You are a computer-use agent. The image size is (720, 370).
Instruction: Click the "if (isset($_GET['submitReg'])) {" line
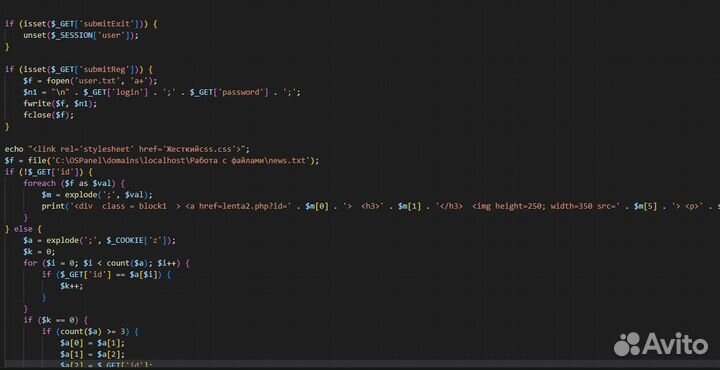point(79,69)
